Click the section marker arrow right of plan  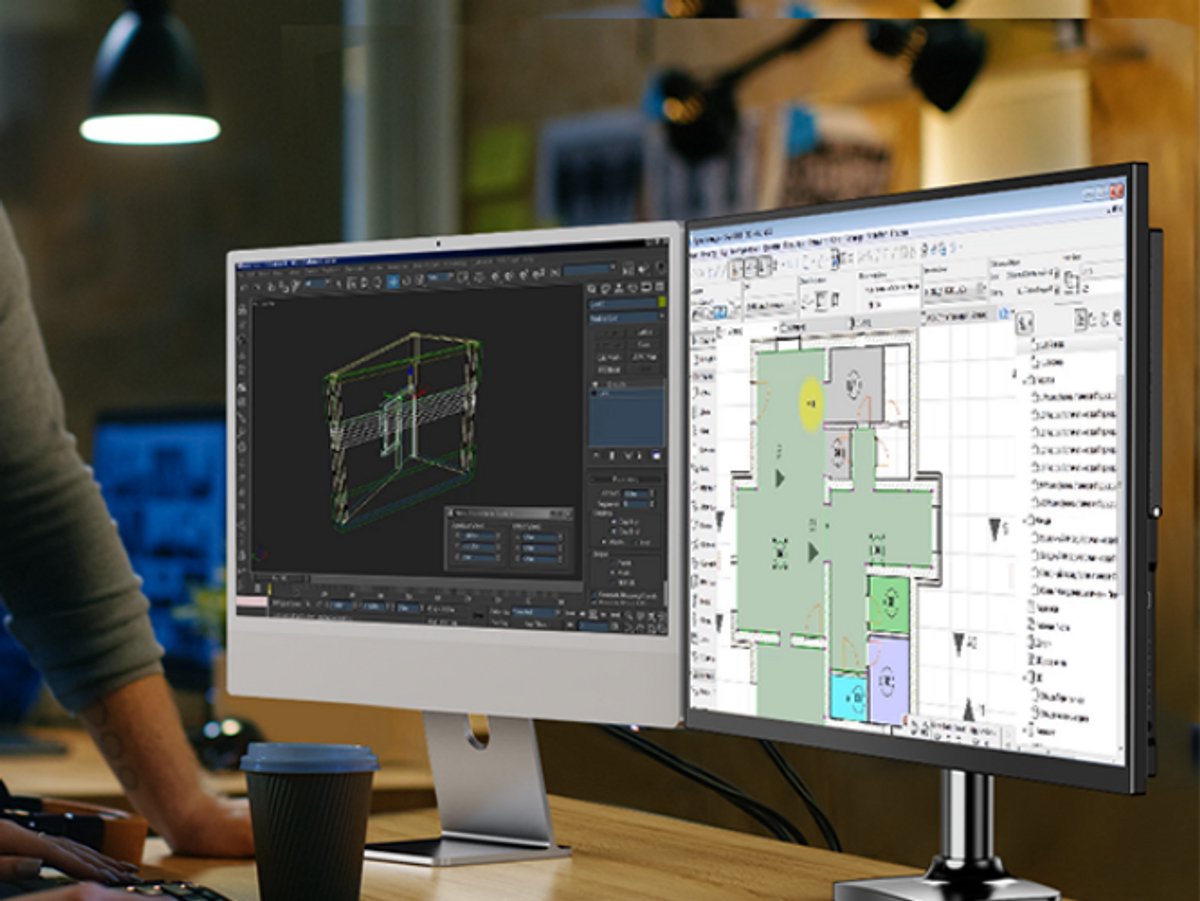(x=994, y=529)
